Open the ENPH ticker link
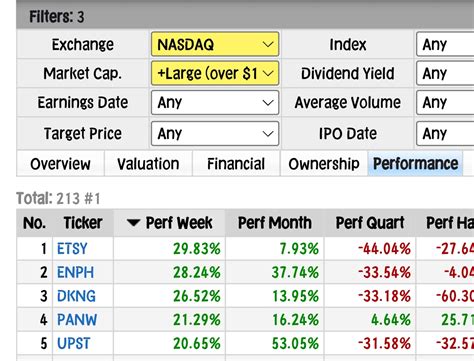This screenshot has width=474, height=361. 75,272
